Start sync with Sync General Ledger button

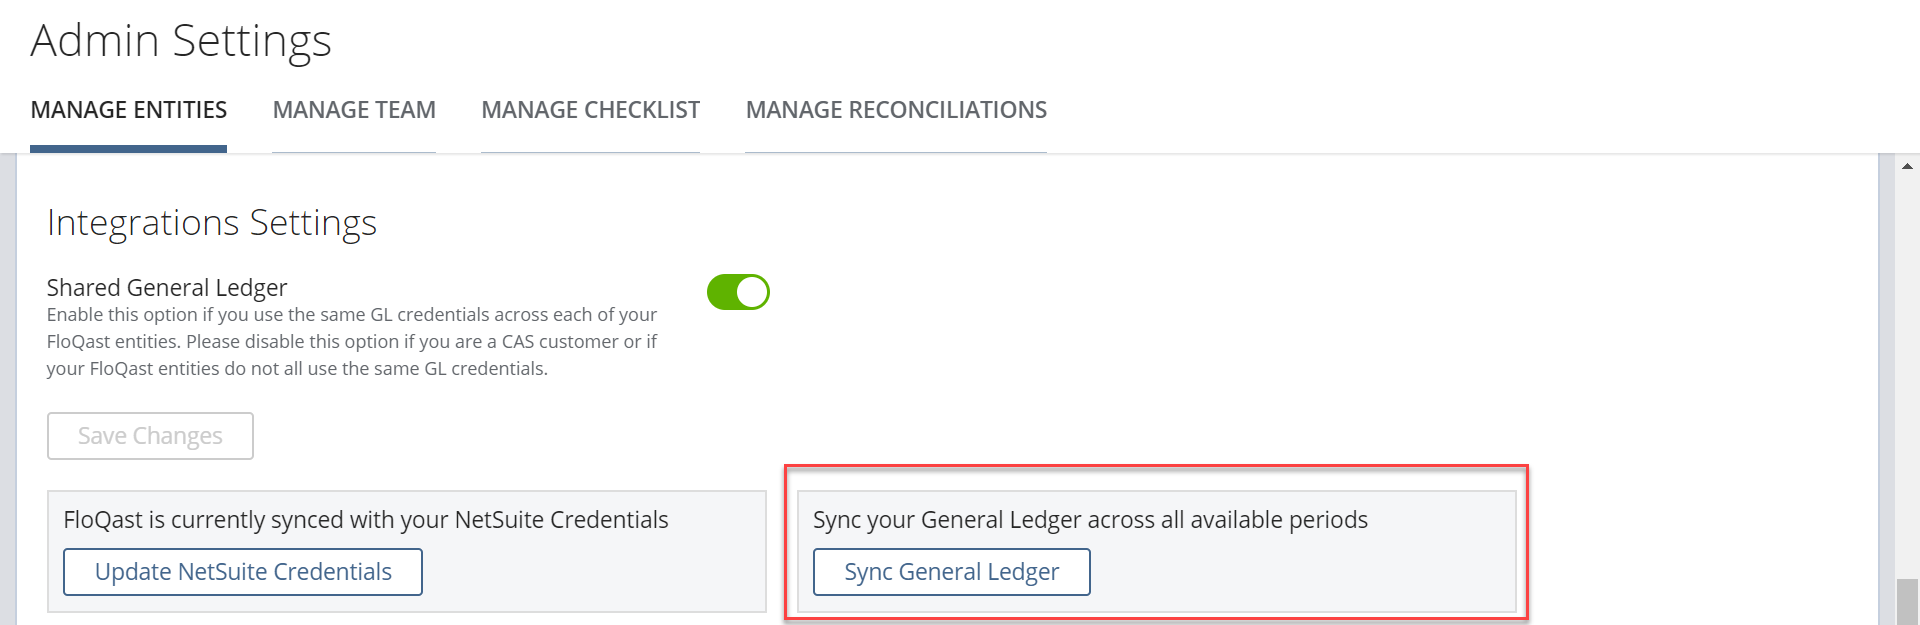pos(951,572)
